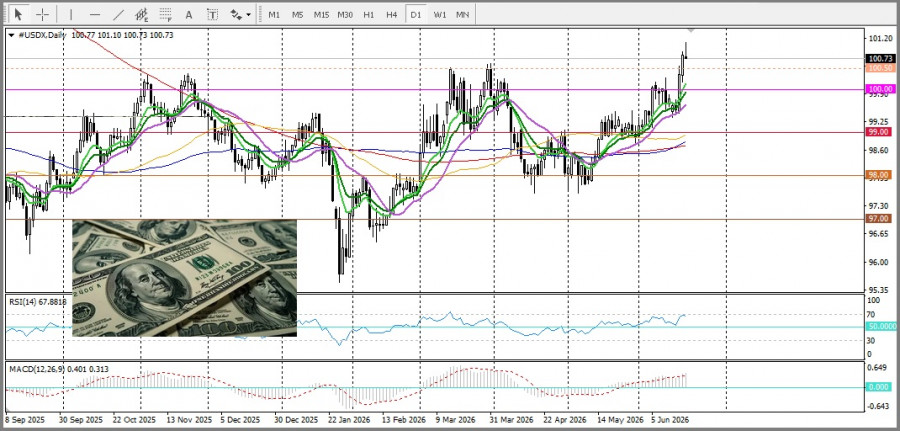Click the 101.20 price scale value
Image resolution: width=900 pixels, height=431 pixels.
880,39
